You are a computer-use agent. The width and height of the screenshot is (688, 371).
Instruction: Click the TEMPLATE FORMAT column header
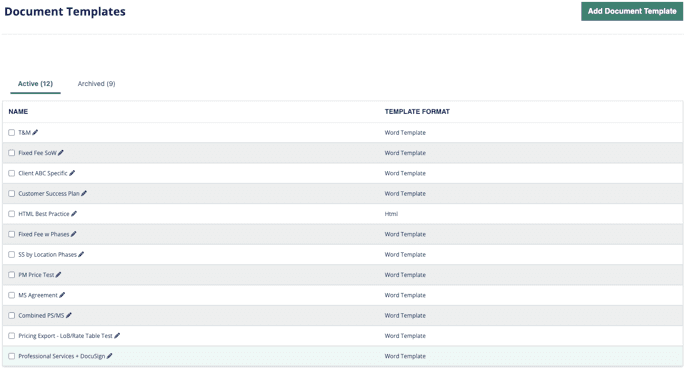(417, 111)
